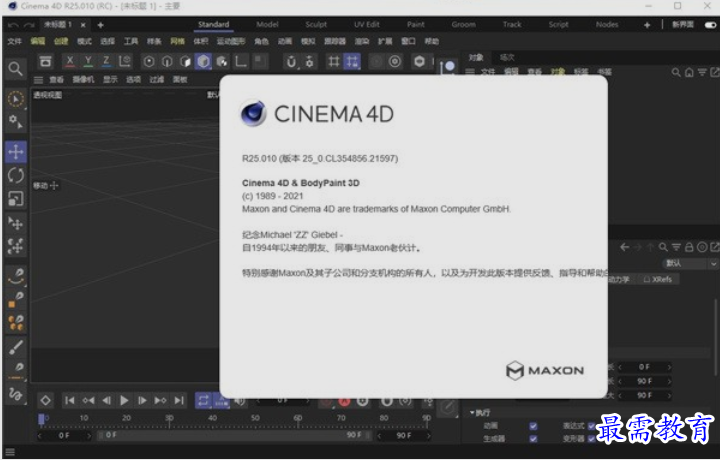Switch to the Model layout tab

click(267, 24)
